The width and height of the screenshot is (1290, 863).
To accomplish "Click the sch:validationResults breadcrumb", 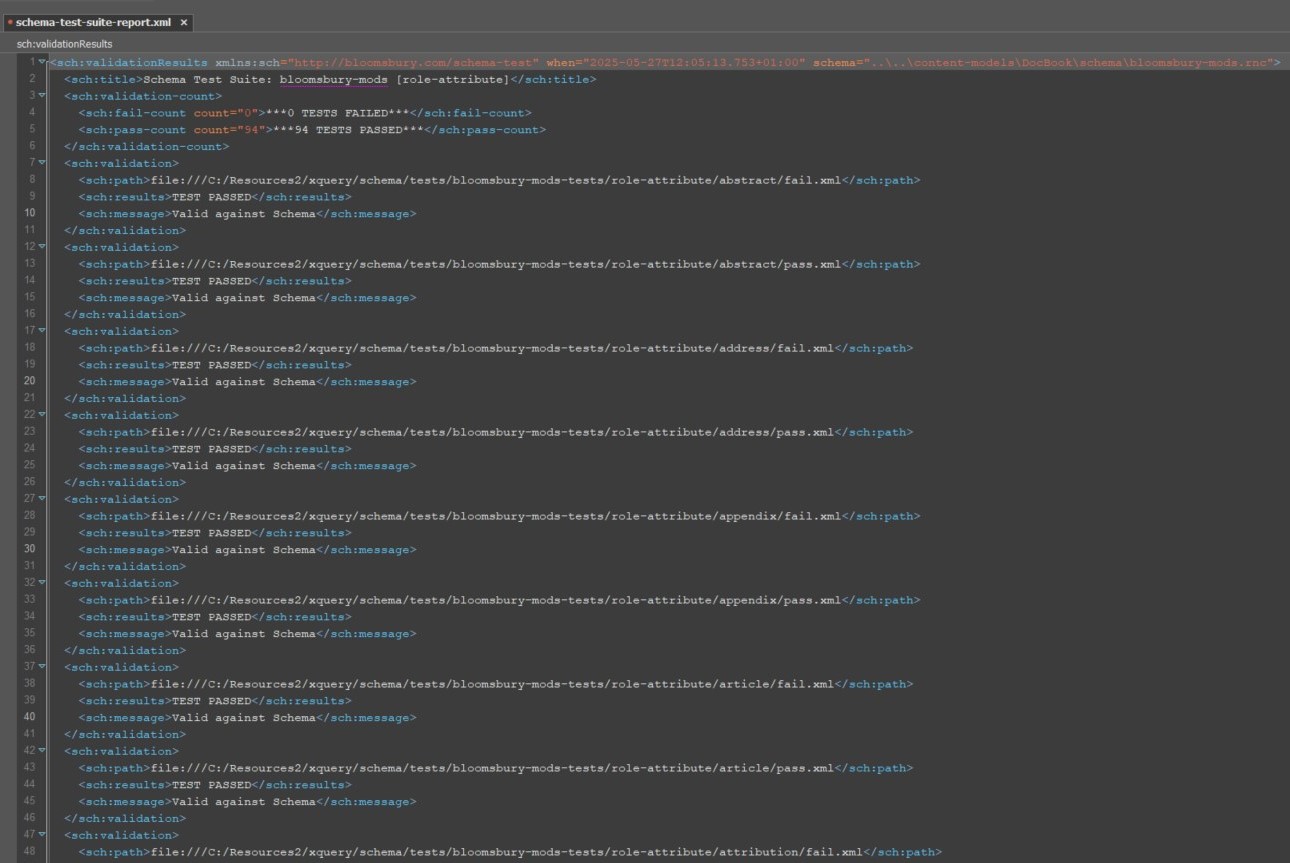I will 64,44.
